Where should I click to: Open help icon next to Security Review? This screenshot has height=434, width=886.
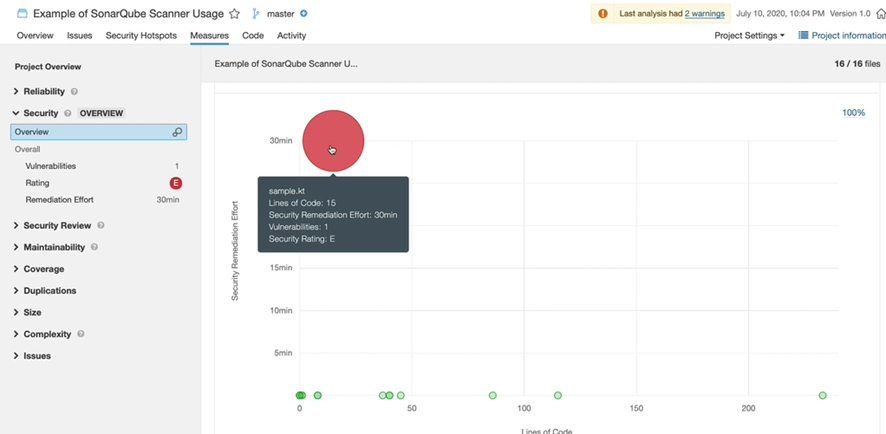(x=101, y=225)
